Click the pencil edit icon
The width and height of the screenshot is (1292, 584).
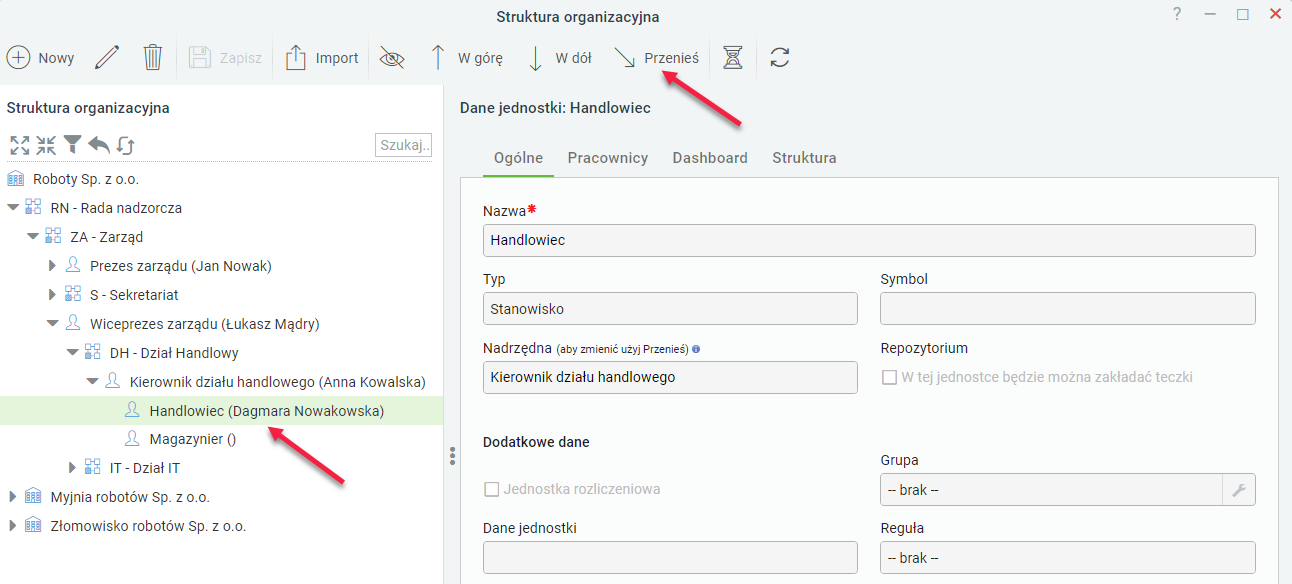coord(107,58)
